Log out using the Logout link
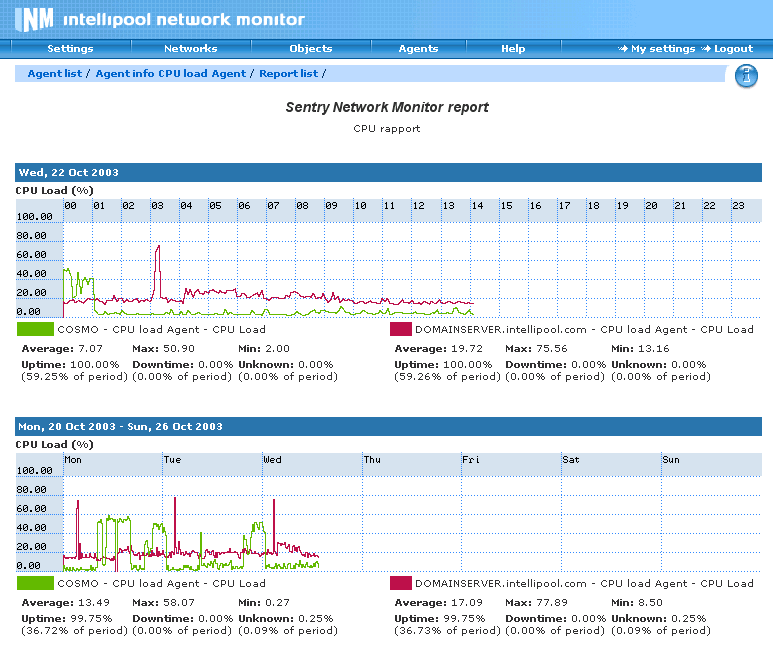773x658 pixels. click(x=733, y=49)
